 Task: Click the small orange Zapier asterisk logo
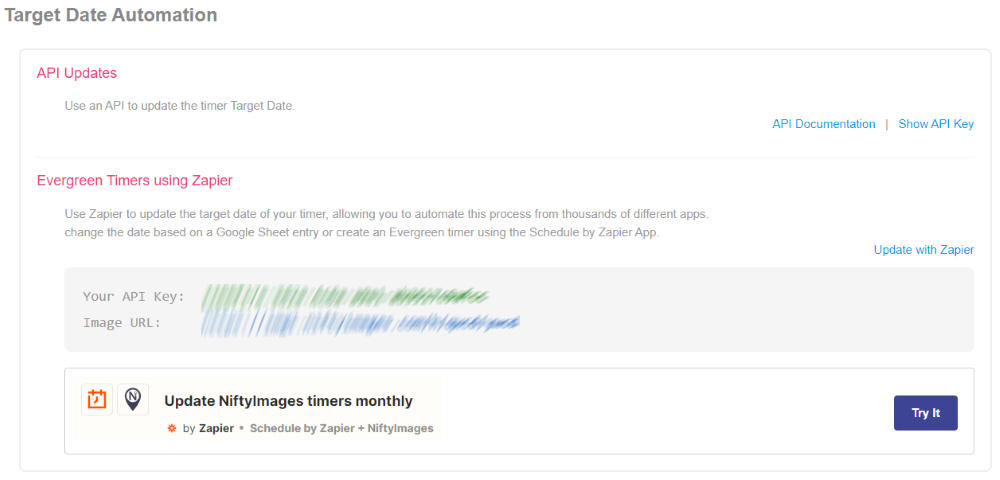coord(171,428)
